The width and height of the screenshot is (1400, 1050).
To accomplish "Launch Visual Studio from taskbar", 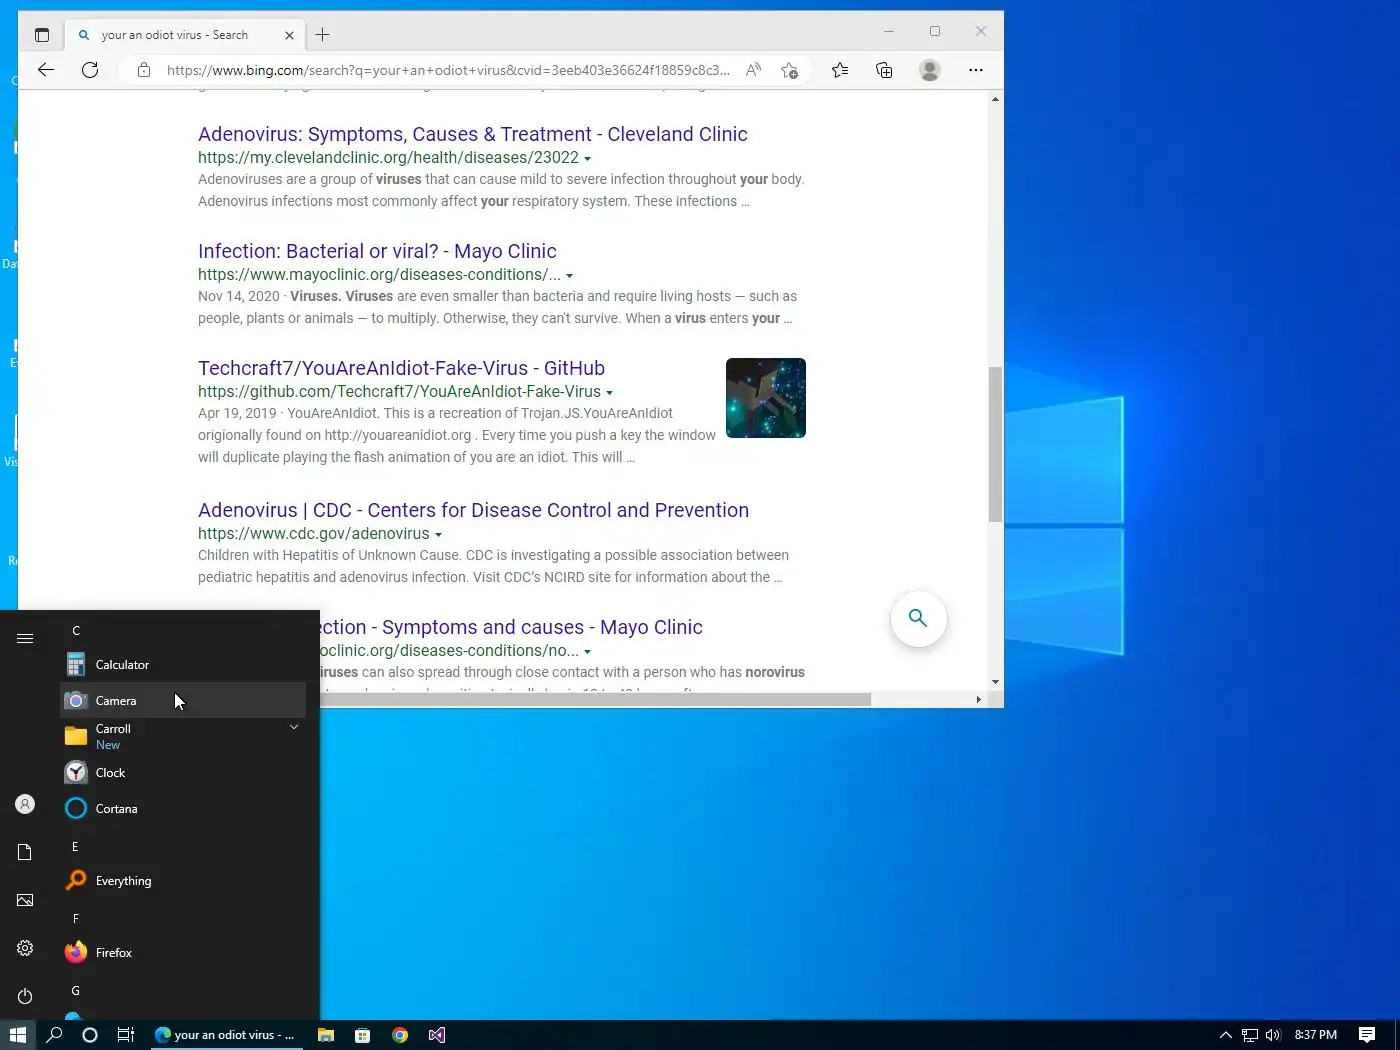I will [437, 1035].
